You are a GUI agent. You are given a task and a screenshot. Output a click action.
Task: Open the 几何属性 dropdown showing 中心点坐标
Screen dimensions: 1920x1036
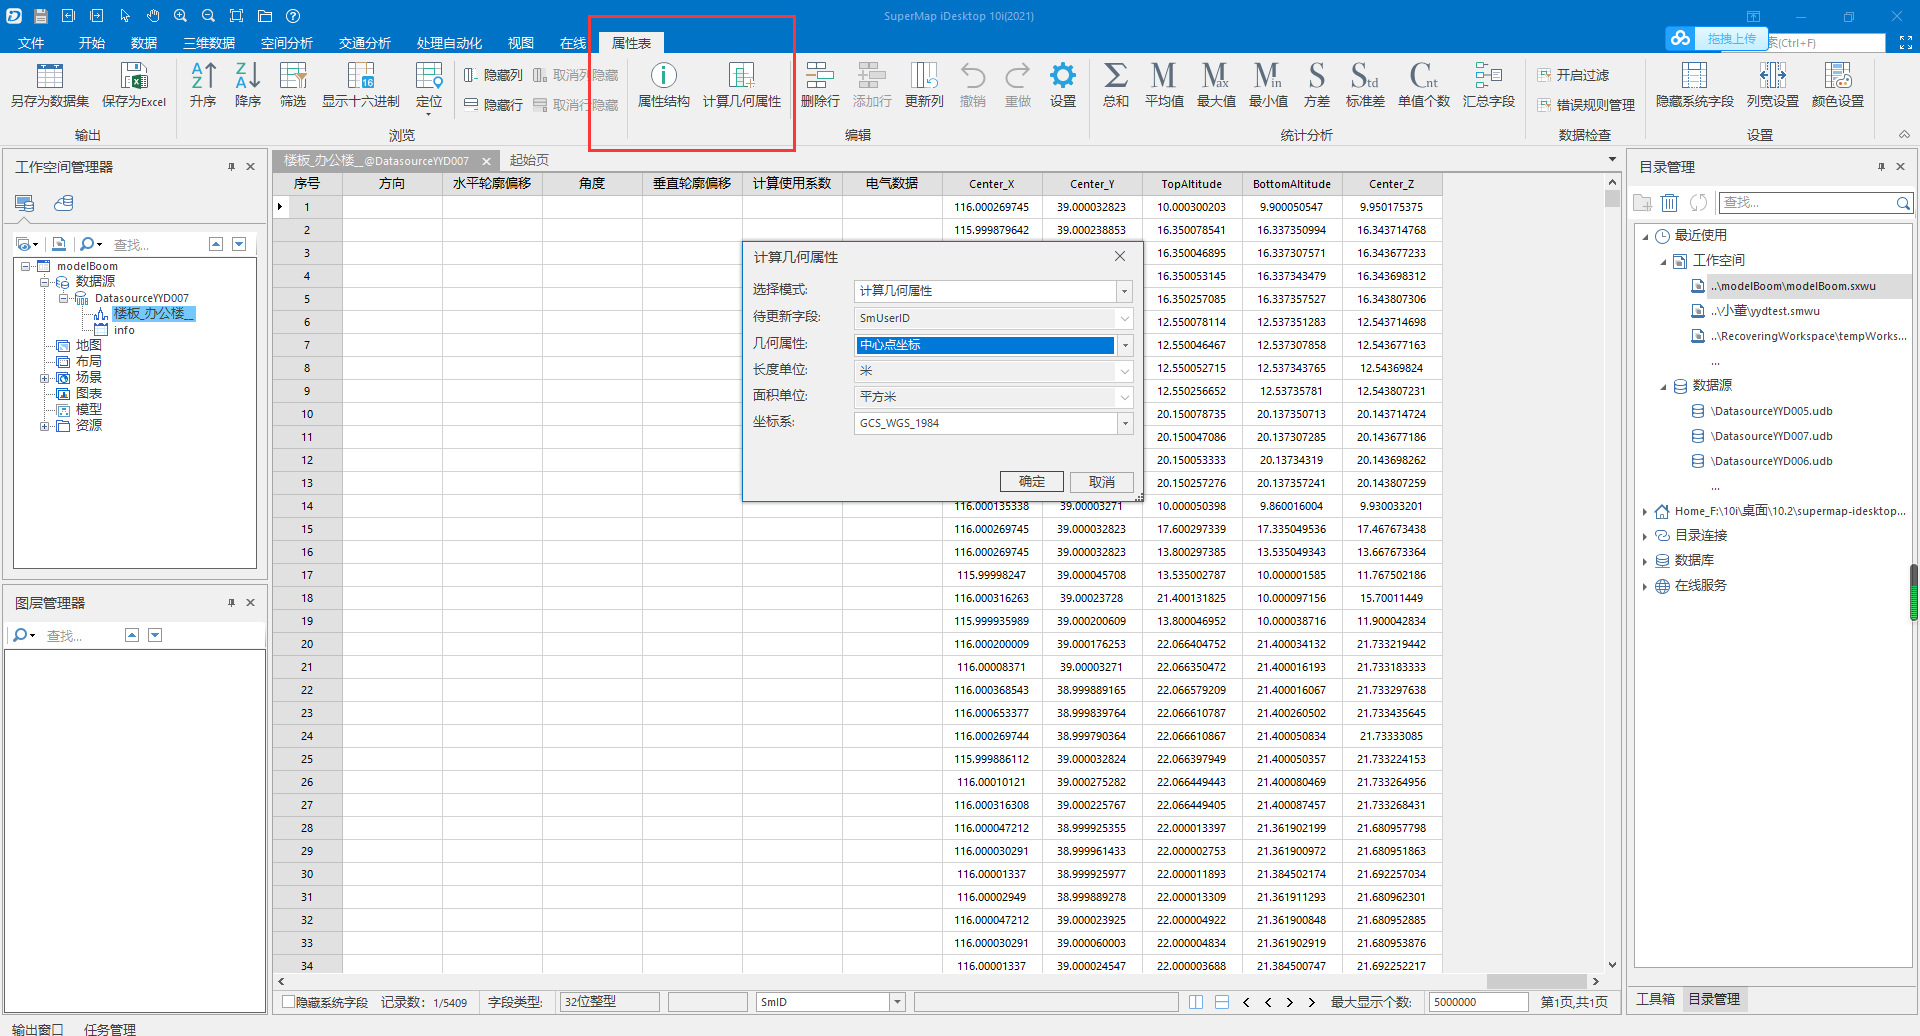(1125, 345)
